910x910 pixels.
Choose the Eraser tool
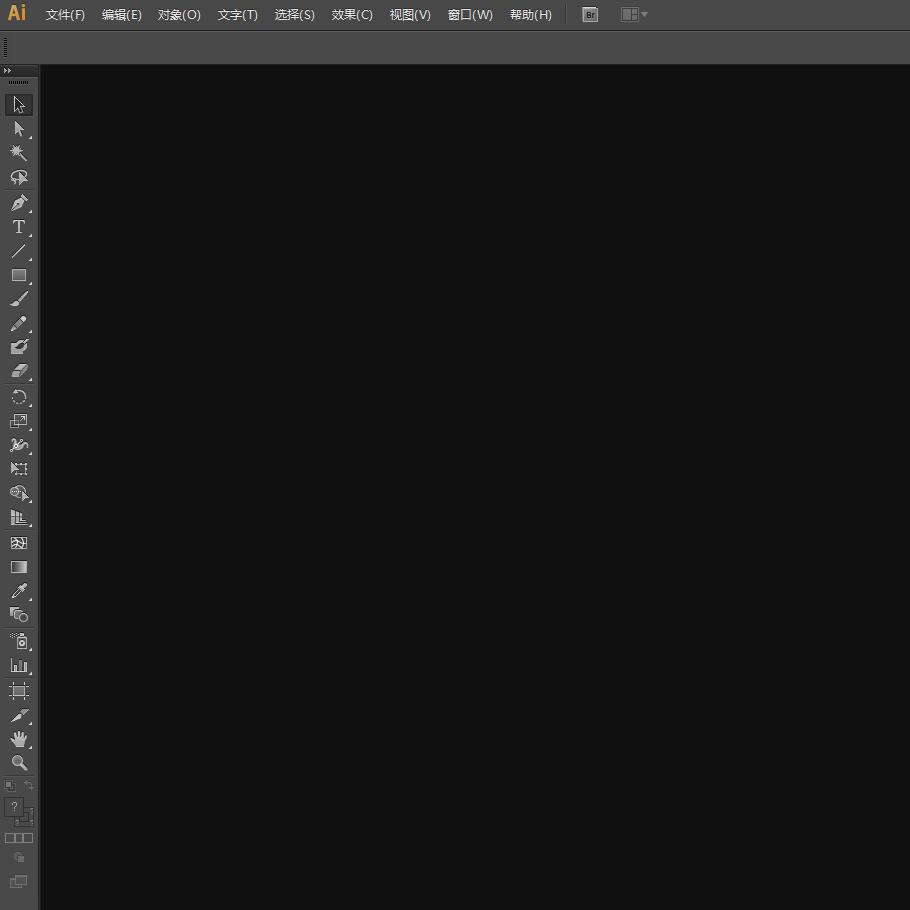click(x=19, y=371)
